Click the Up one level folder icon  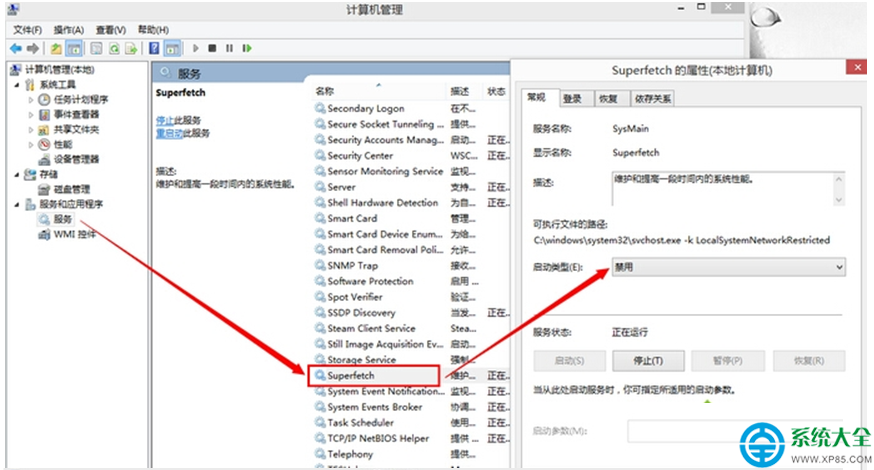[x=56, y=49]
